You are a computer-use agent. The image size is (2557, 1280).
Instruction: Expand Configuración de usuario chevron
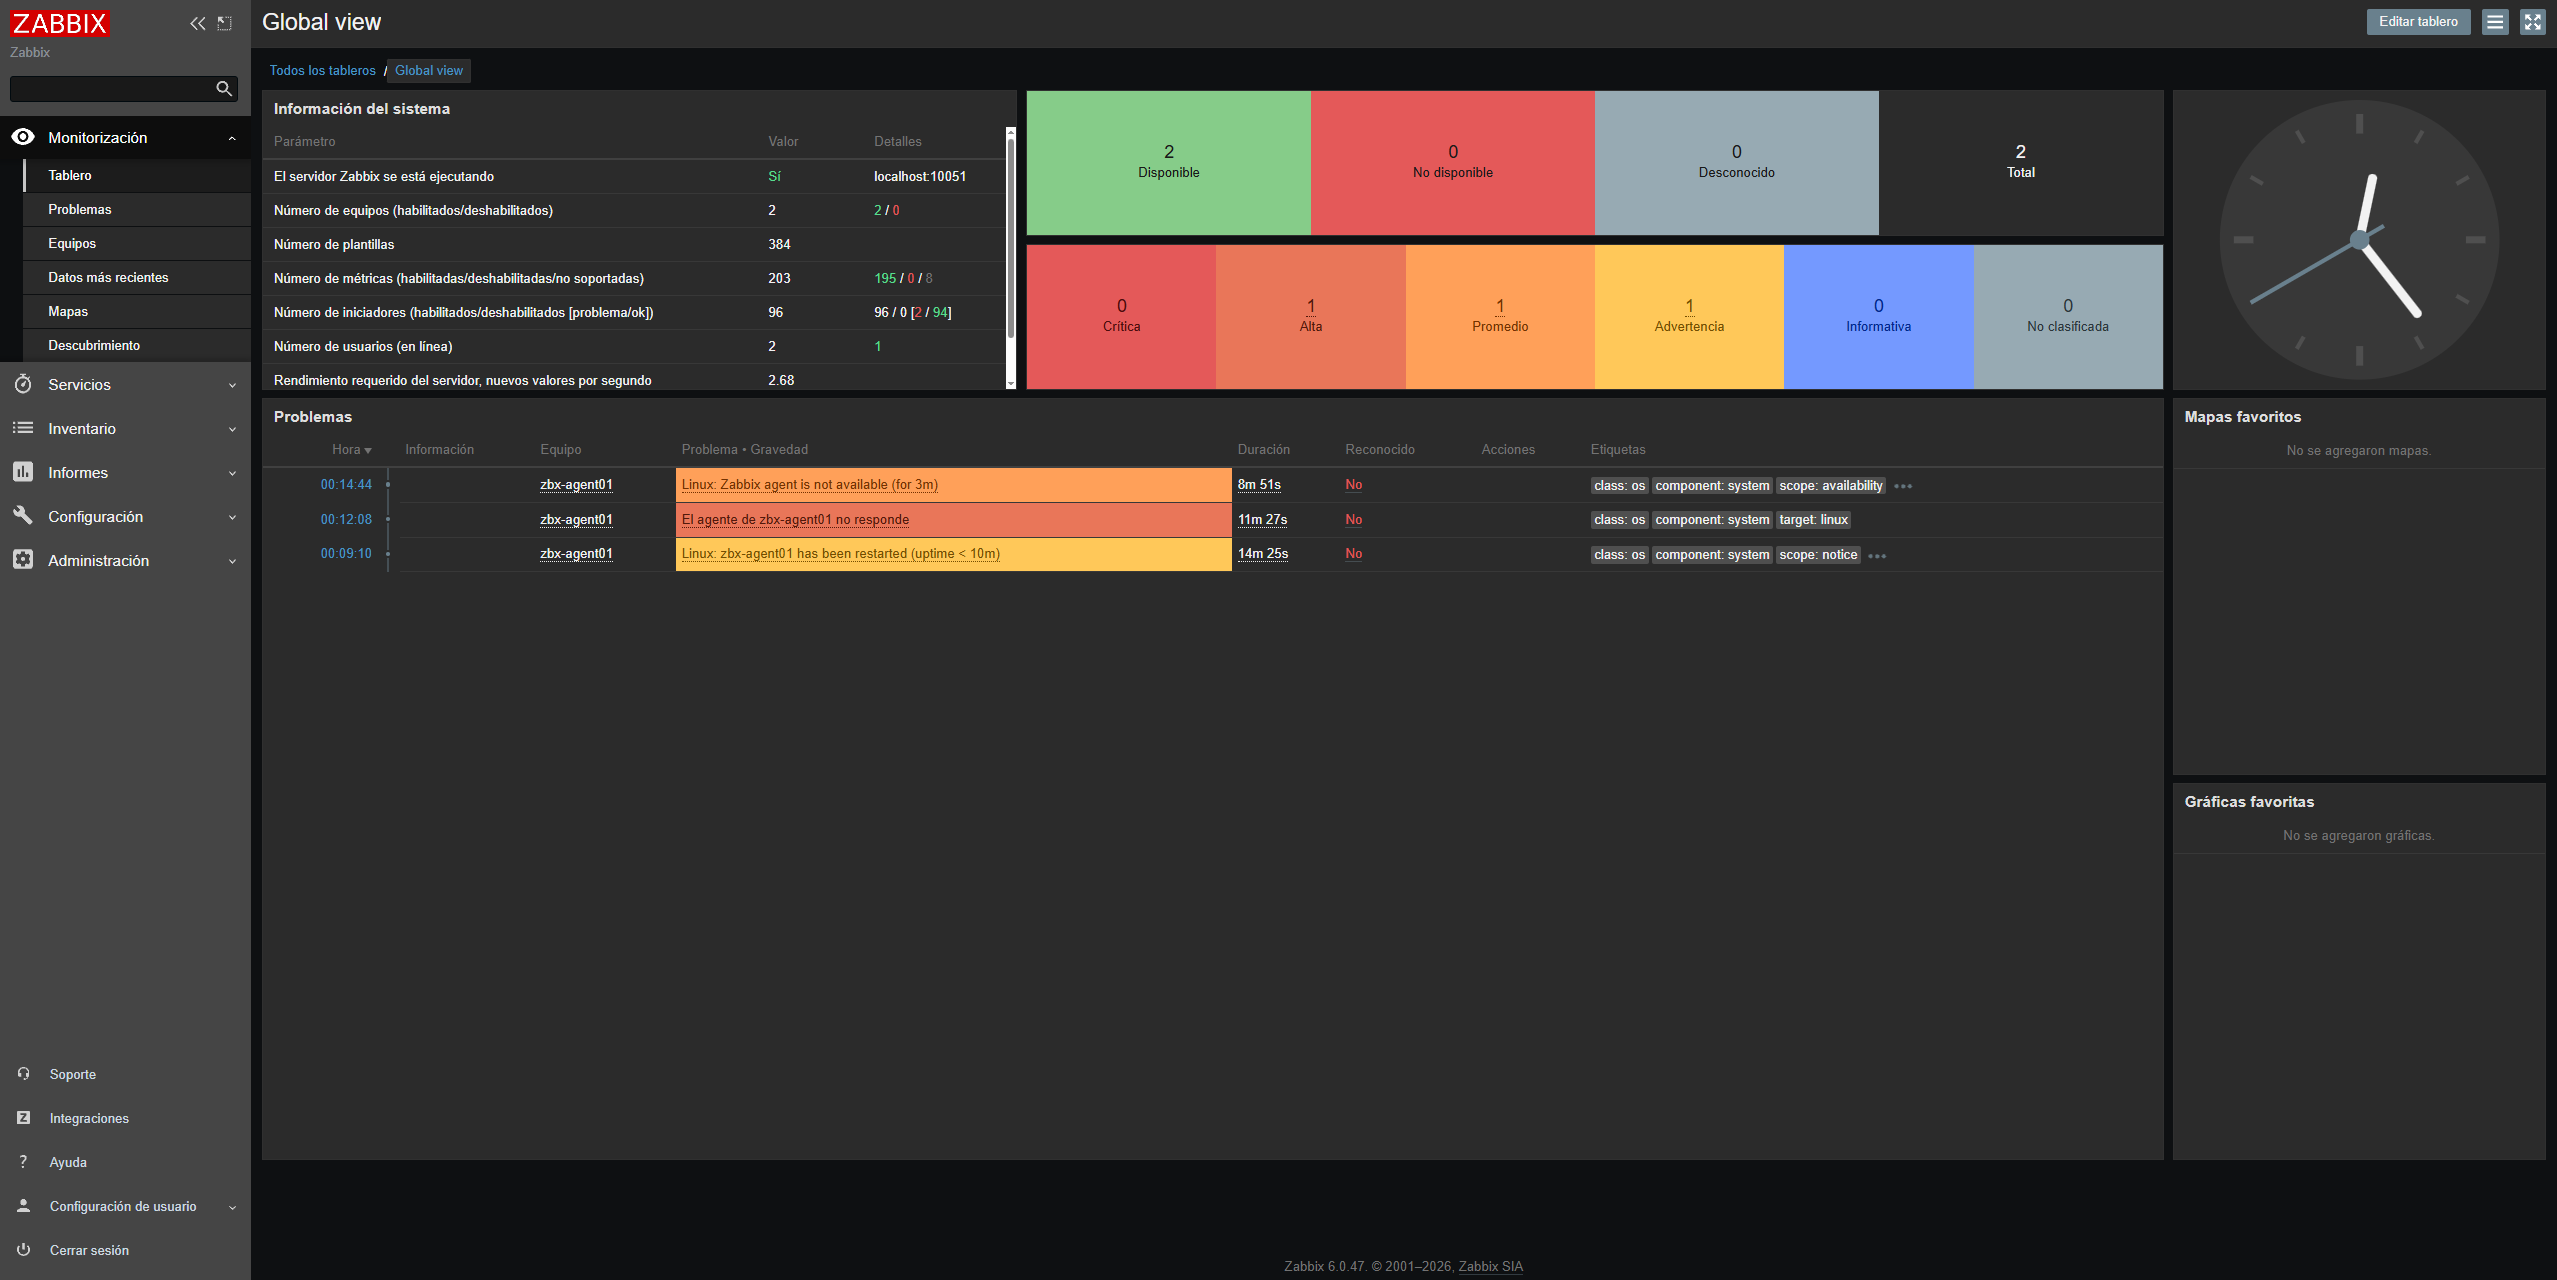tap(232, 1207)
